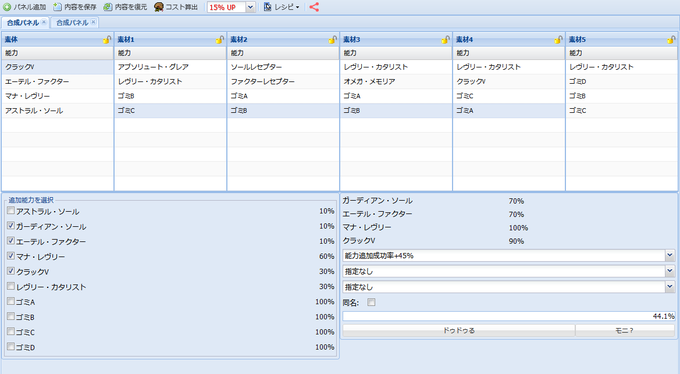This screenshot has width=680, height=374.
Task: Open the first 指定なし dropdown
Action: point(670,271)
